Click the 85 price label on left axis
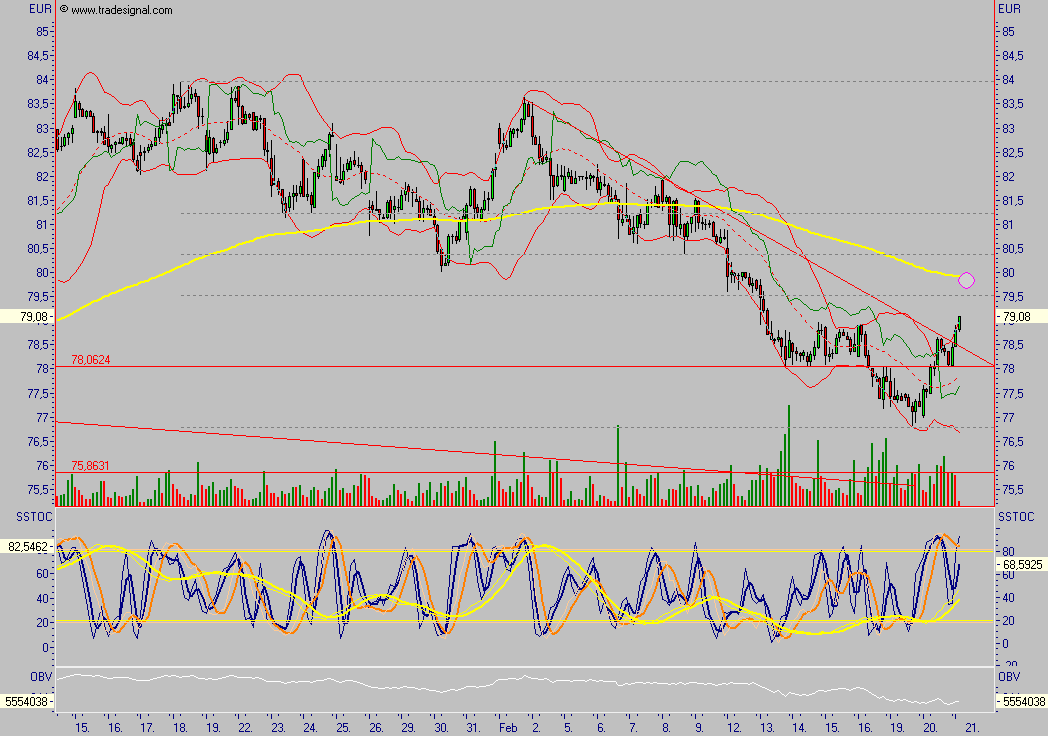1048x736 pixels. [43, 31]
